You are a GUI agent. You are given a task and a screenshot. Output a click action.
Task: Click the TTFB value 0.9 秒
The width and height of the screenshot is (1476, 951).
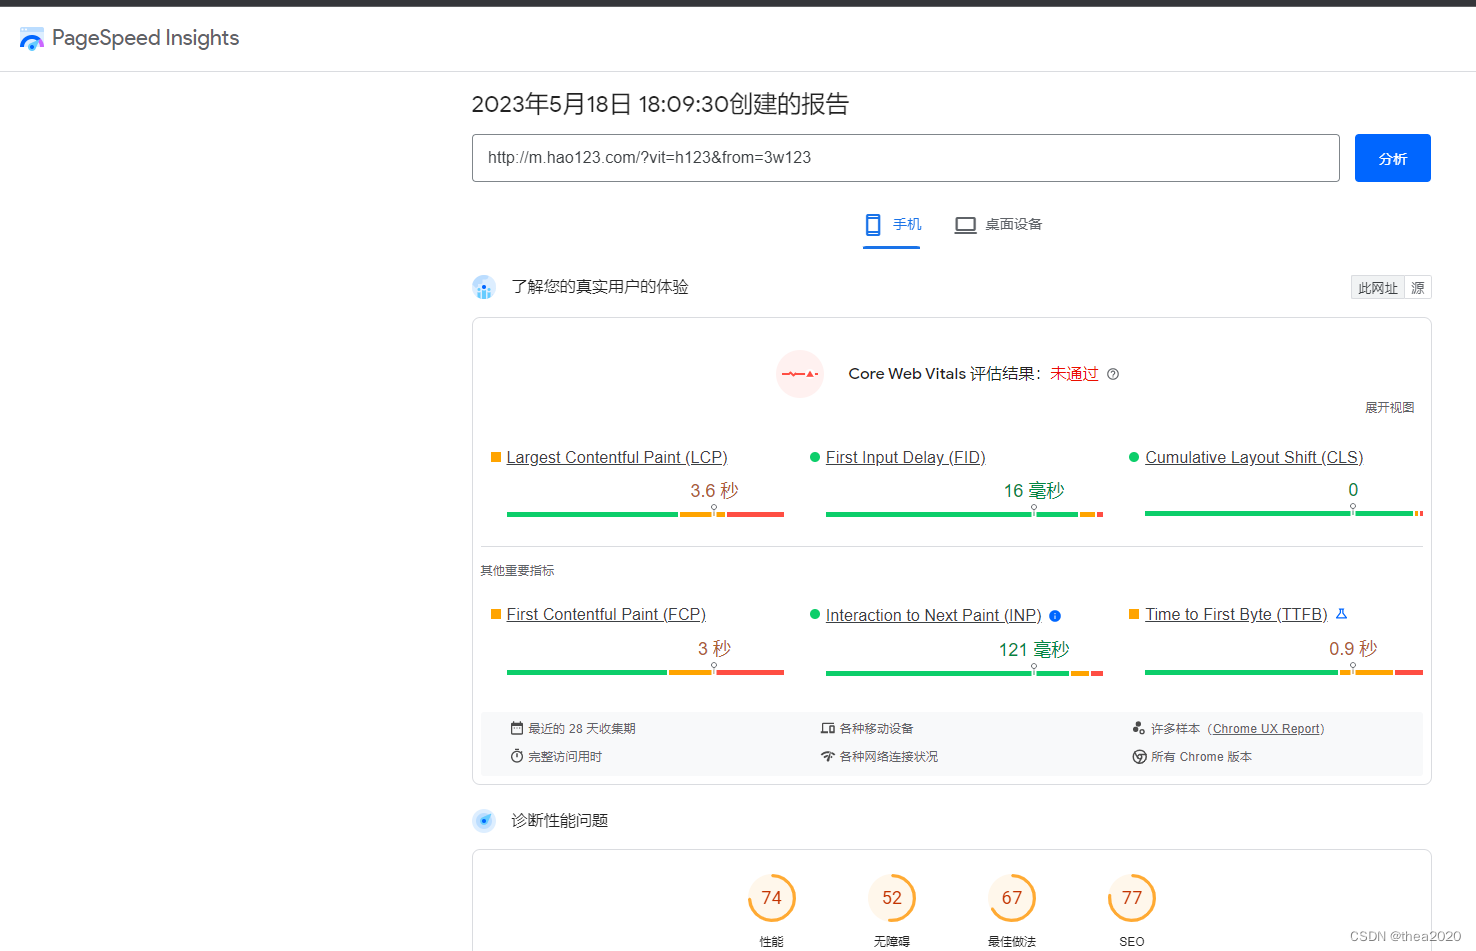click(x=1353, y=649)
